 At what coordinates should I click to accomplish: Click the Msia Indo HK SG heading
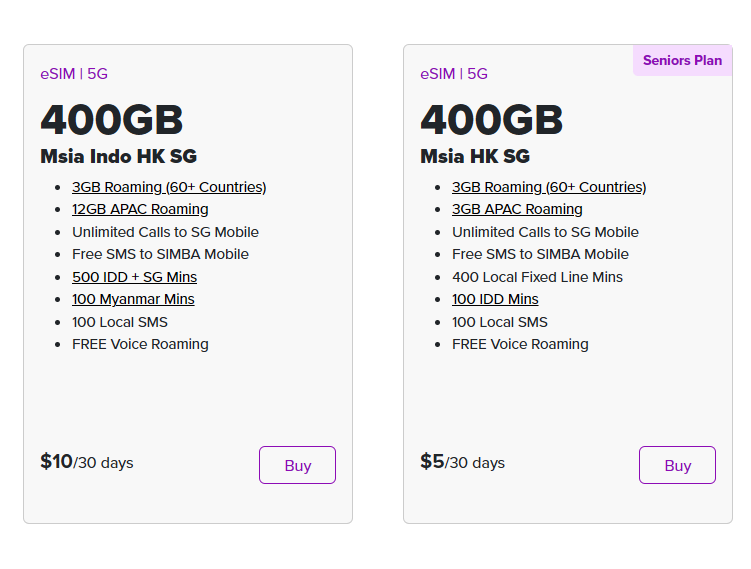click(x=119, y=156)
